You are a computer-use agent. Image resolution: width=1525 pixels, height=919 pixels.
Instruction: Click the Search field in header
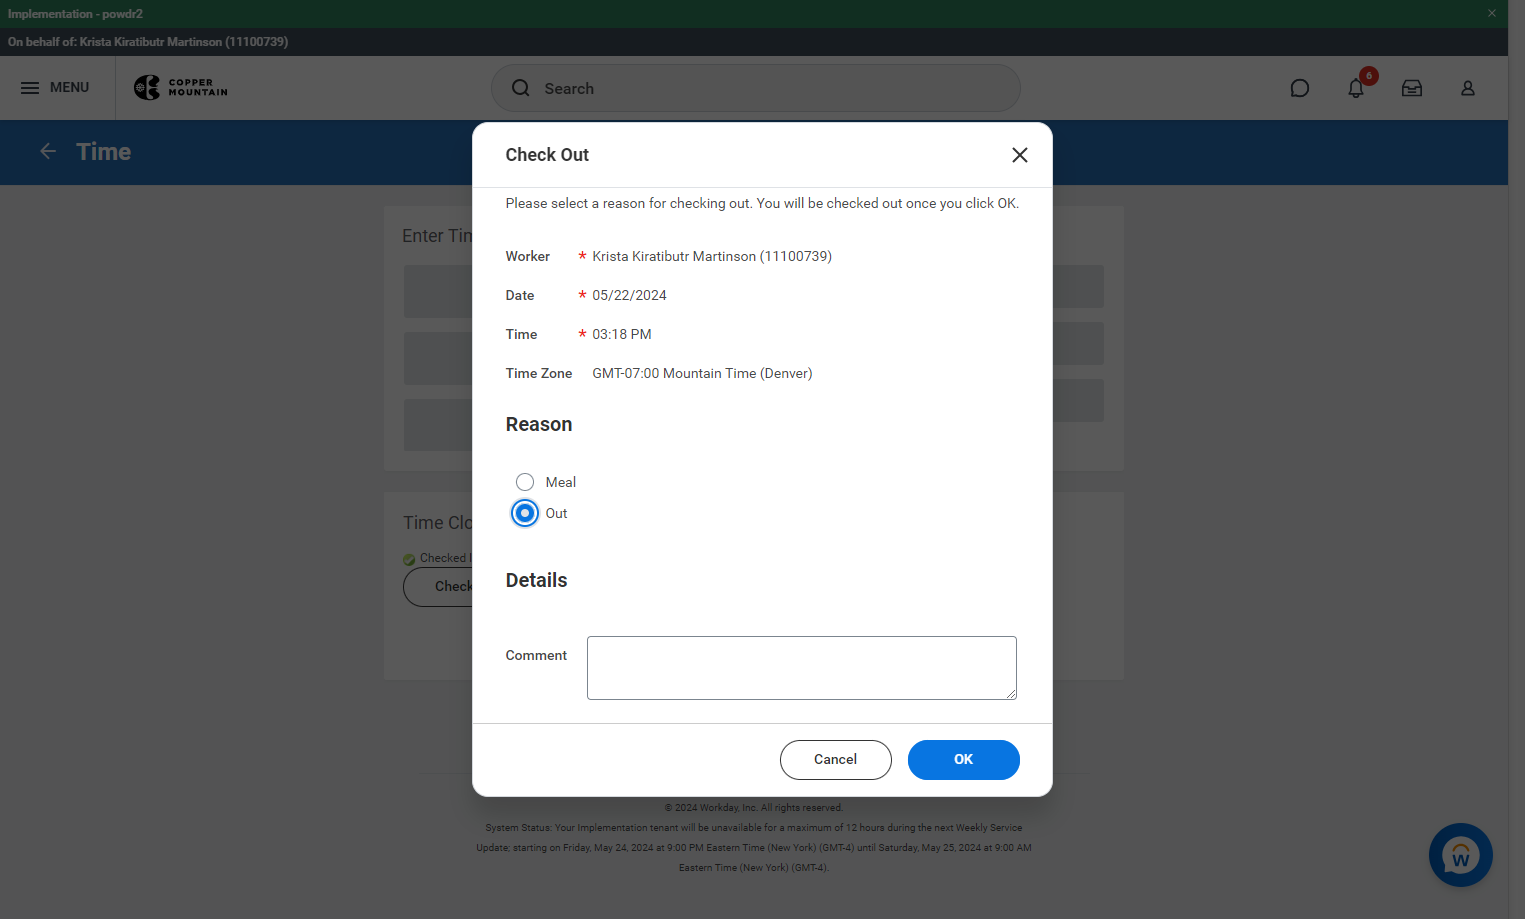click(x=756, y=88)
